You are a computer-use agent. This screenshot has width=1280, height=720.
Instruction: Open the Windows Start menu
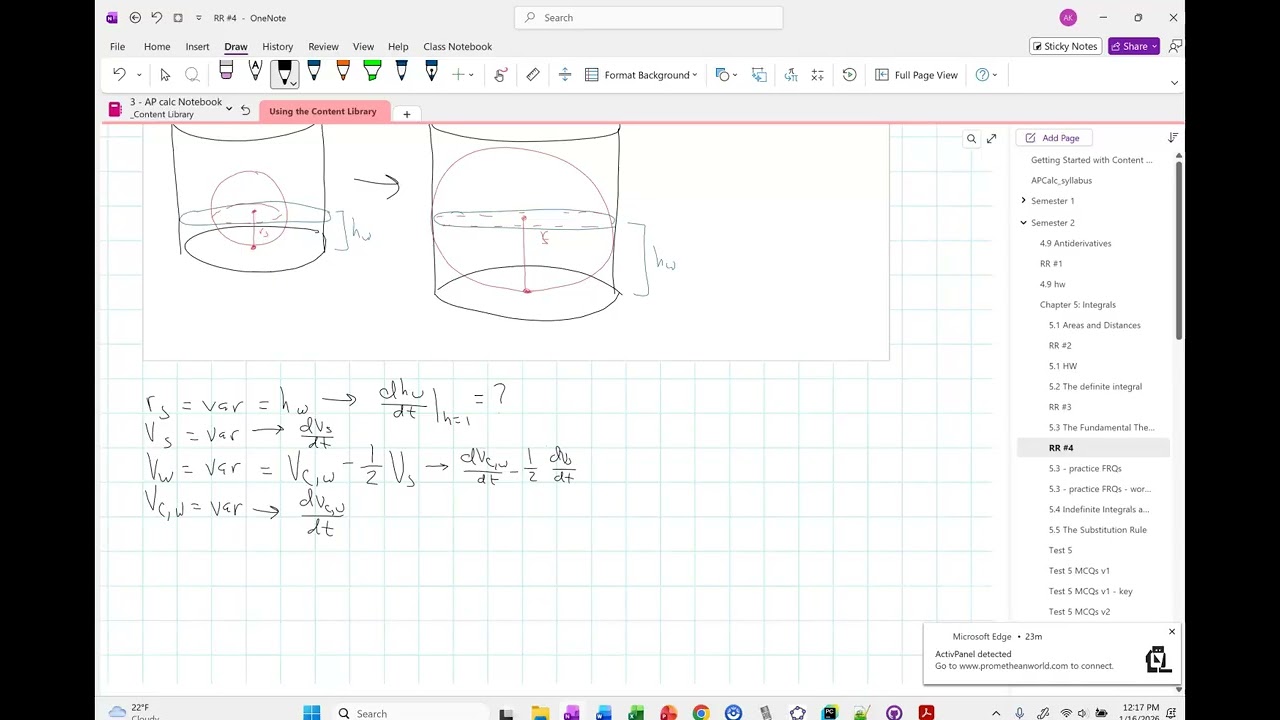pos(312,713)
